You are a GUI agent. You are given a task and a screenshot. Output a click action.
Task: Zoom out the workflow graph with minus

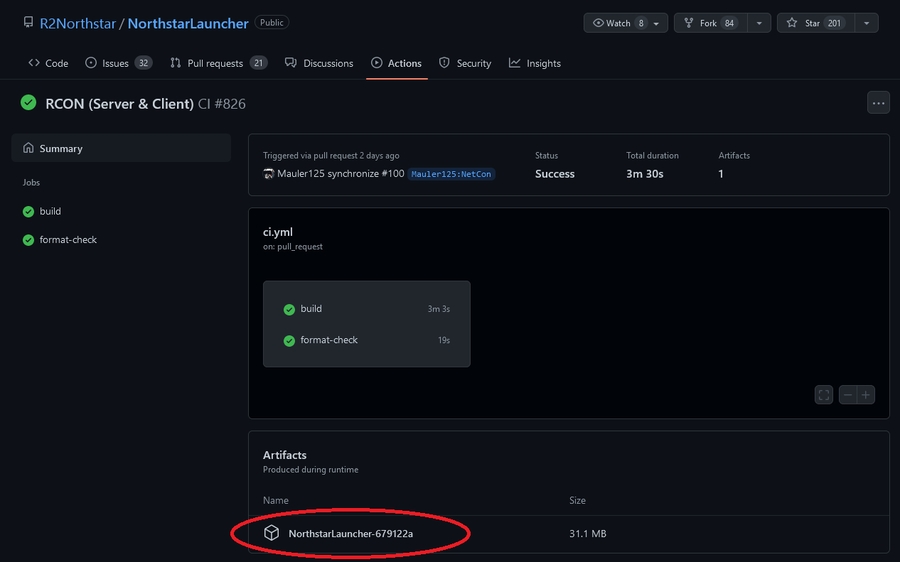coord(848,395)
